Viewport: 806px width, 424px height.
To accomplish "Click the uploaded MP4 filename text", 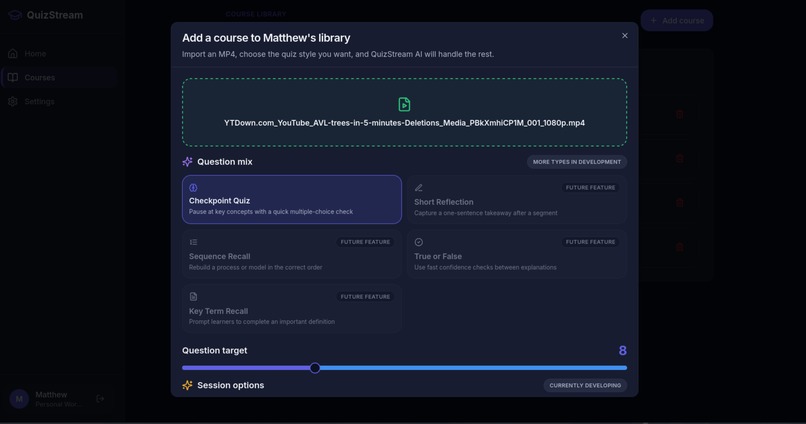I will click(405, 123).
